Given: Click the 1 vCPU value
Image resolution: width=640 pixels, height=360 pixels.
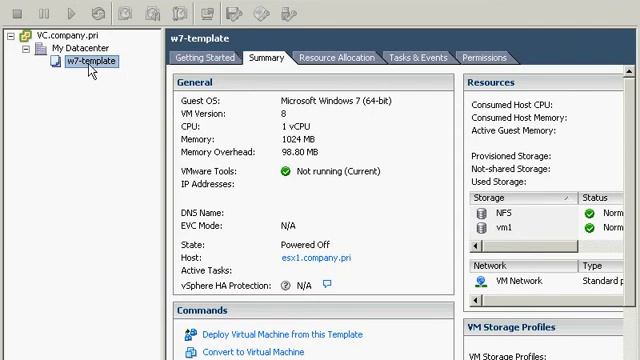Looking at the screenshot, I should 296,127.
